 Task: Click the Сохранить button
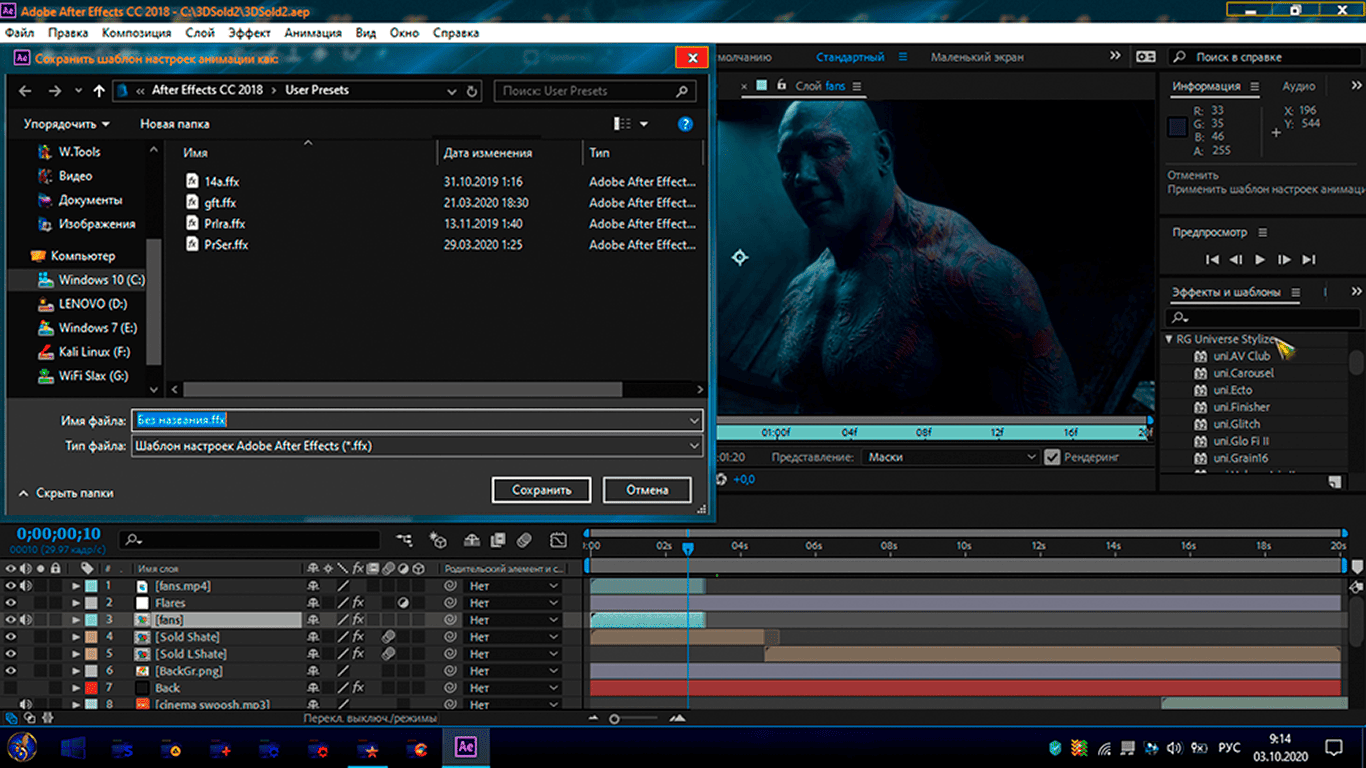(541, 490)
